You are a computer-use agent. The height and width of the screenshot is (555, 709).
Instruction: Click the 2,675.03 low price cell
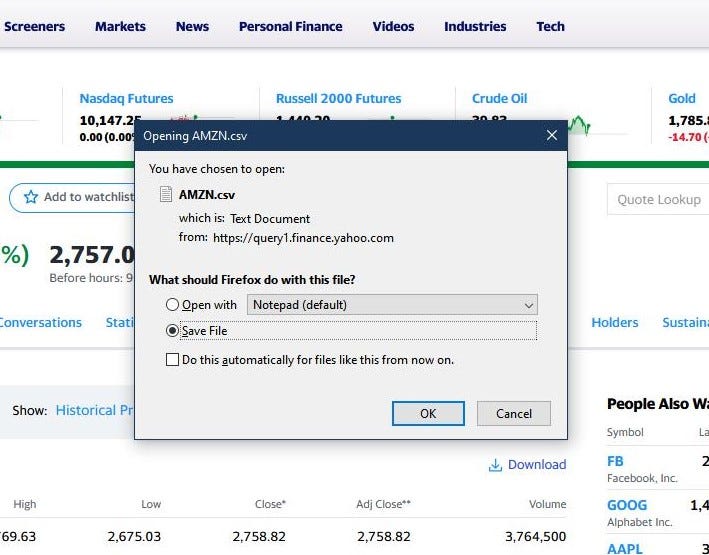(x=134, y=536)
